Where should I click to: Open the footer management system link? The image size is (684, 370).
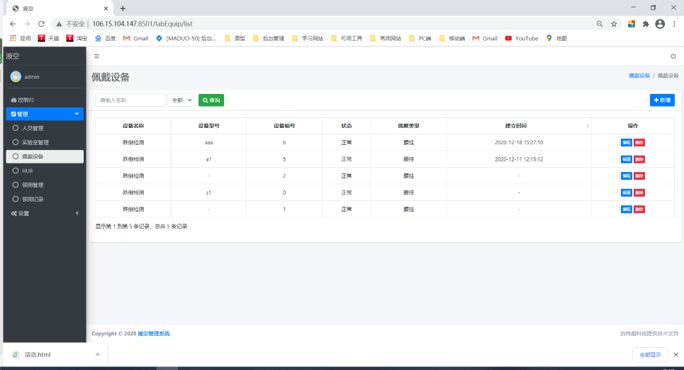[154, 334]
